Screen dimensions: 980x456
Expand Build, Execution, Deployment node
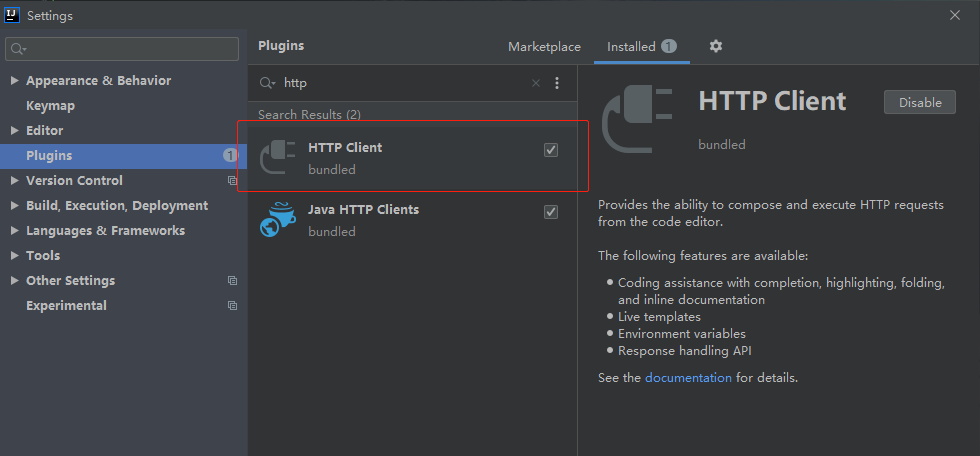(14, 206)
